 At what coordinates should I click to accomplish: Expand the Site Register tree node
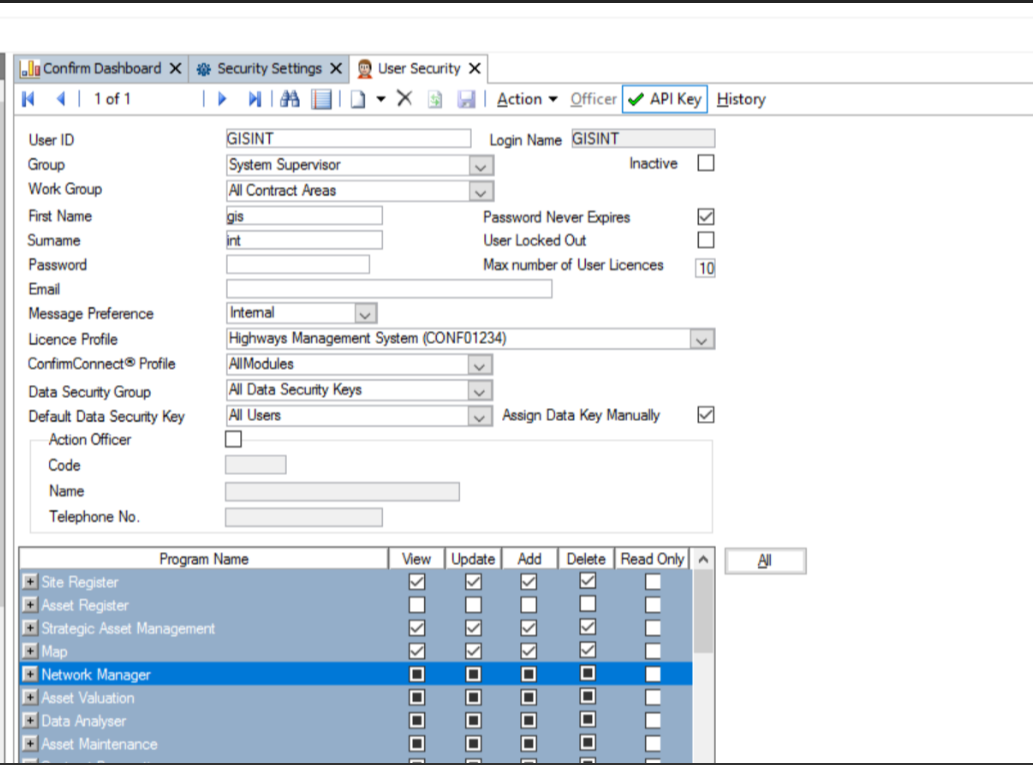(x=30, y=582)
